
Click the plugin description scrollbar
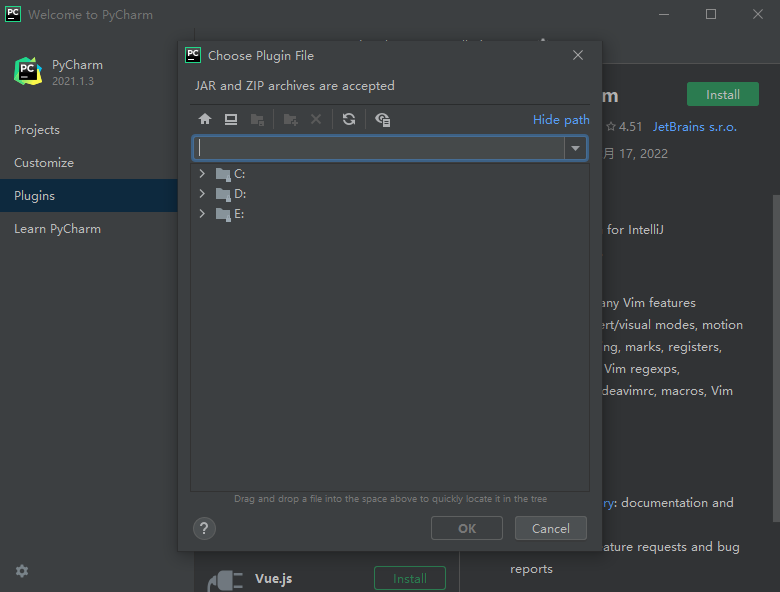click(776, 358)
